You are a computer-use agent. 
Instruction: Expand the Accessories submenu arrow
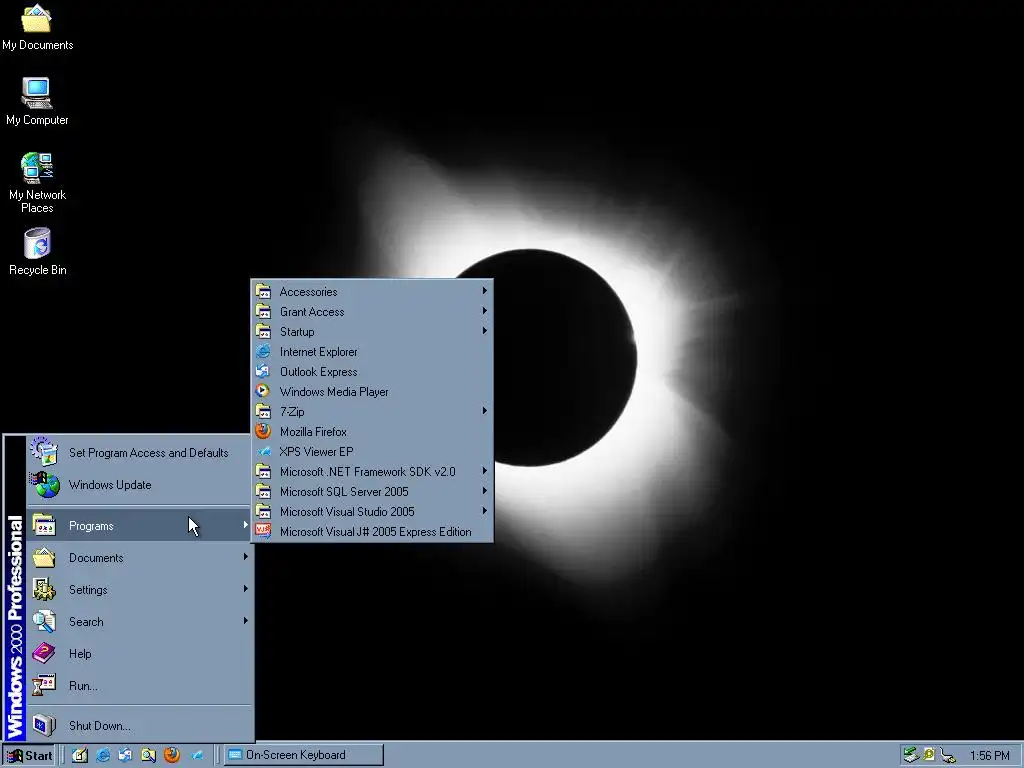pyautogui.click(x=485, y=291)
